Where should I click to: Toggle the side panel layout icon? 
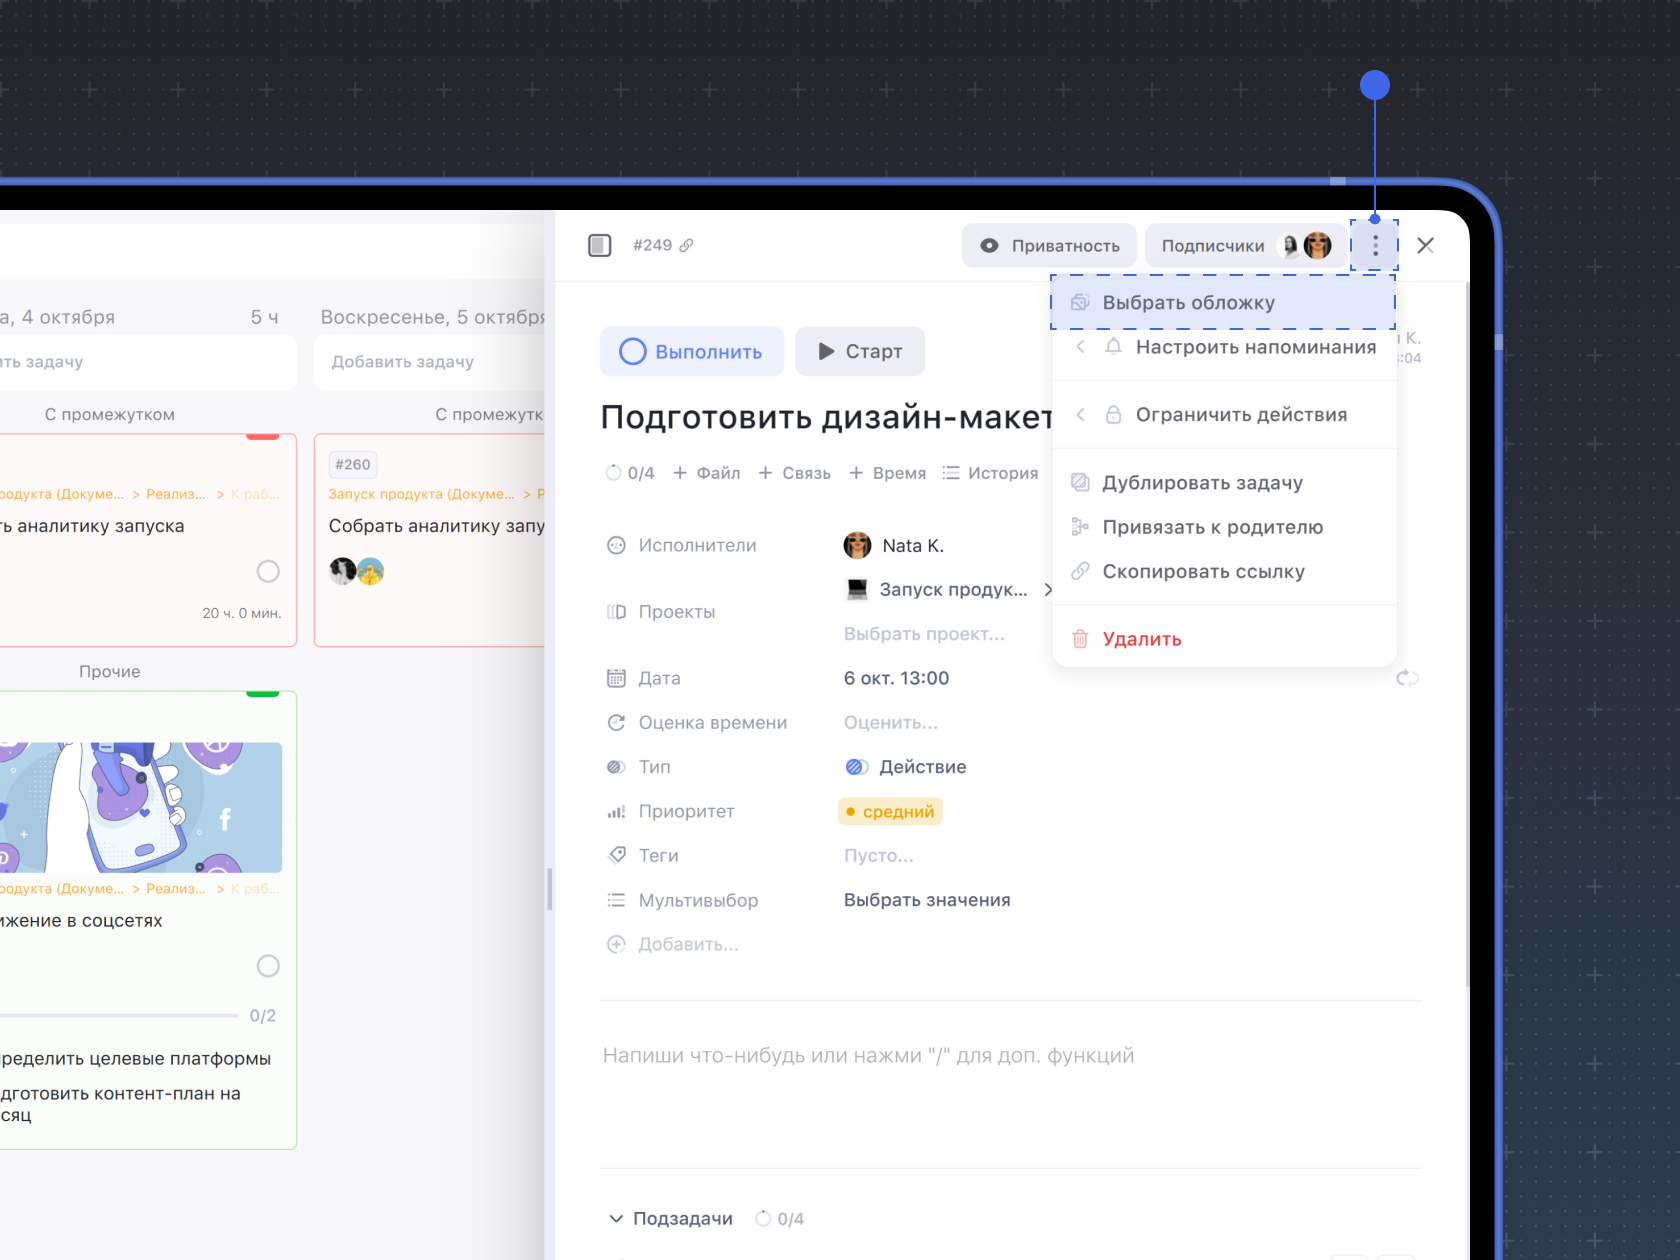point(599,246)
